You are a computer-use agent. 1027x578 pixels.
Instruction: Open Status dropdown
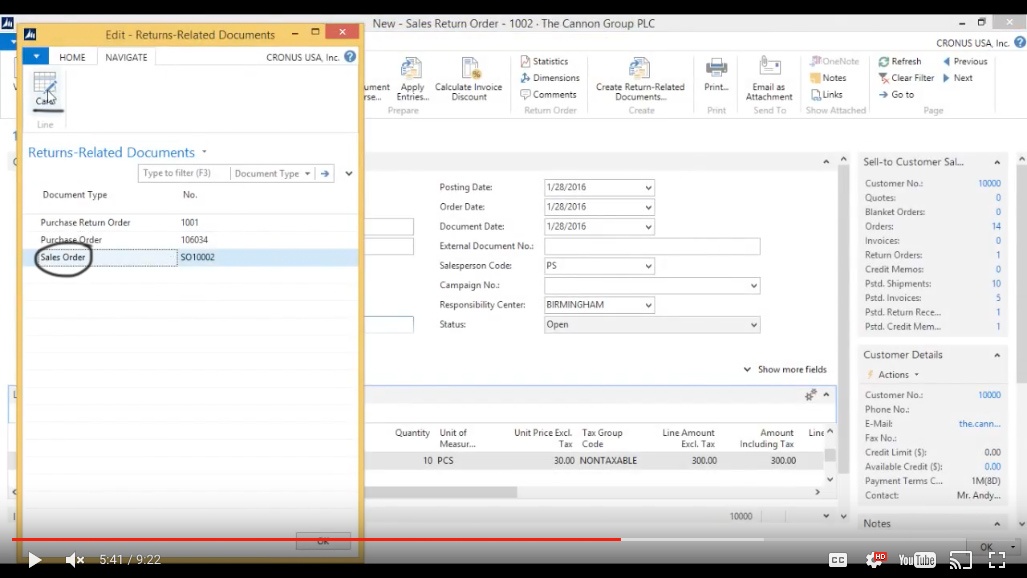pos(753,325)
